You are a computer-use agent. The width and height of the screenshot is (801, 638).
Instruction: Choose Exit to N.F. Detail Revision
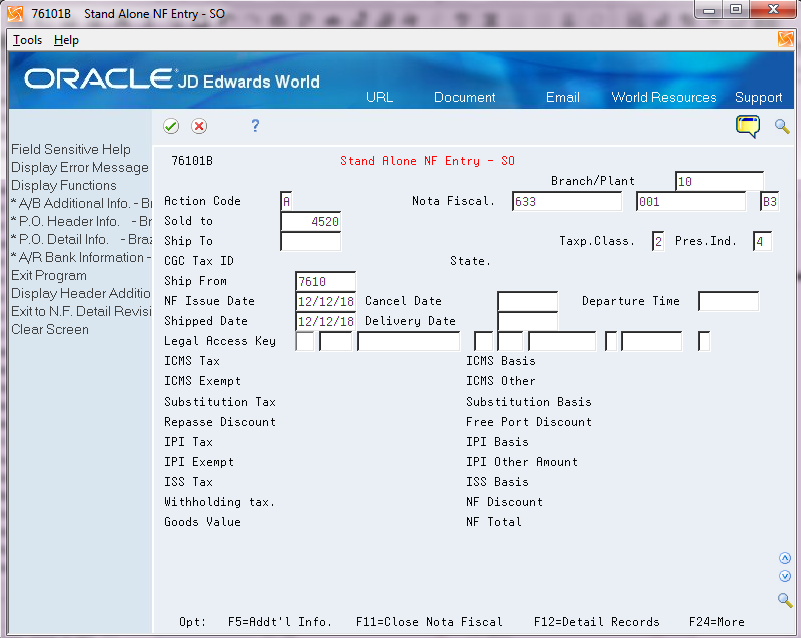pyautogui.click(x=81, y=311)
